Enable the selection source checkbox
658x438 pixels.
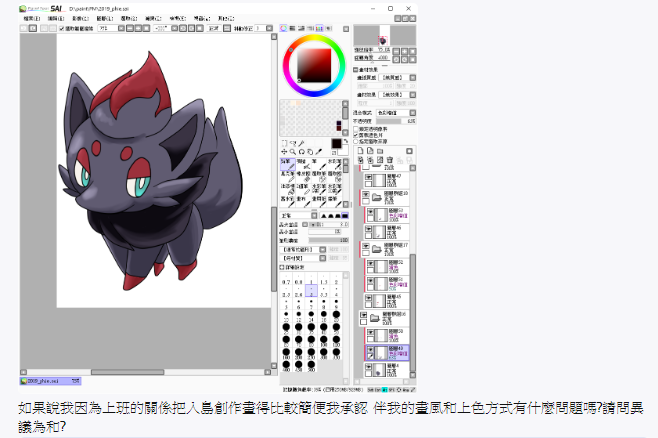(x=356, y=142)
